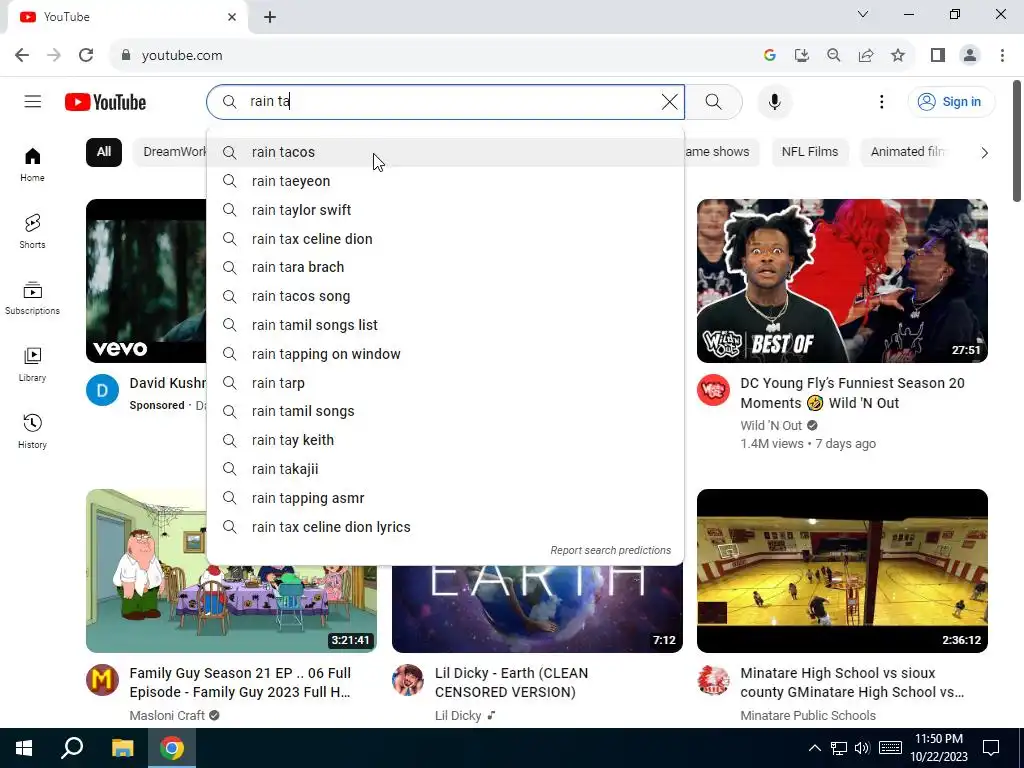The image size is (1024, 768).
Task: Sign in to YouTube
Action: 951,102
